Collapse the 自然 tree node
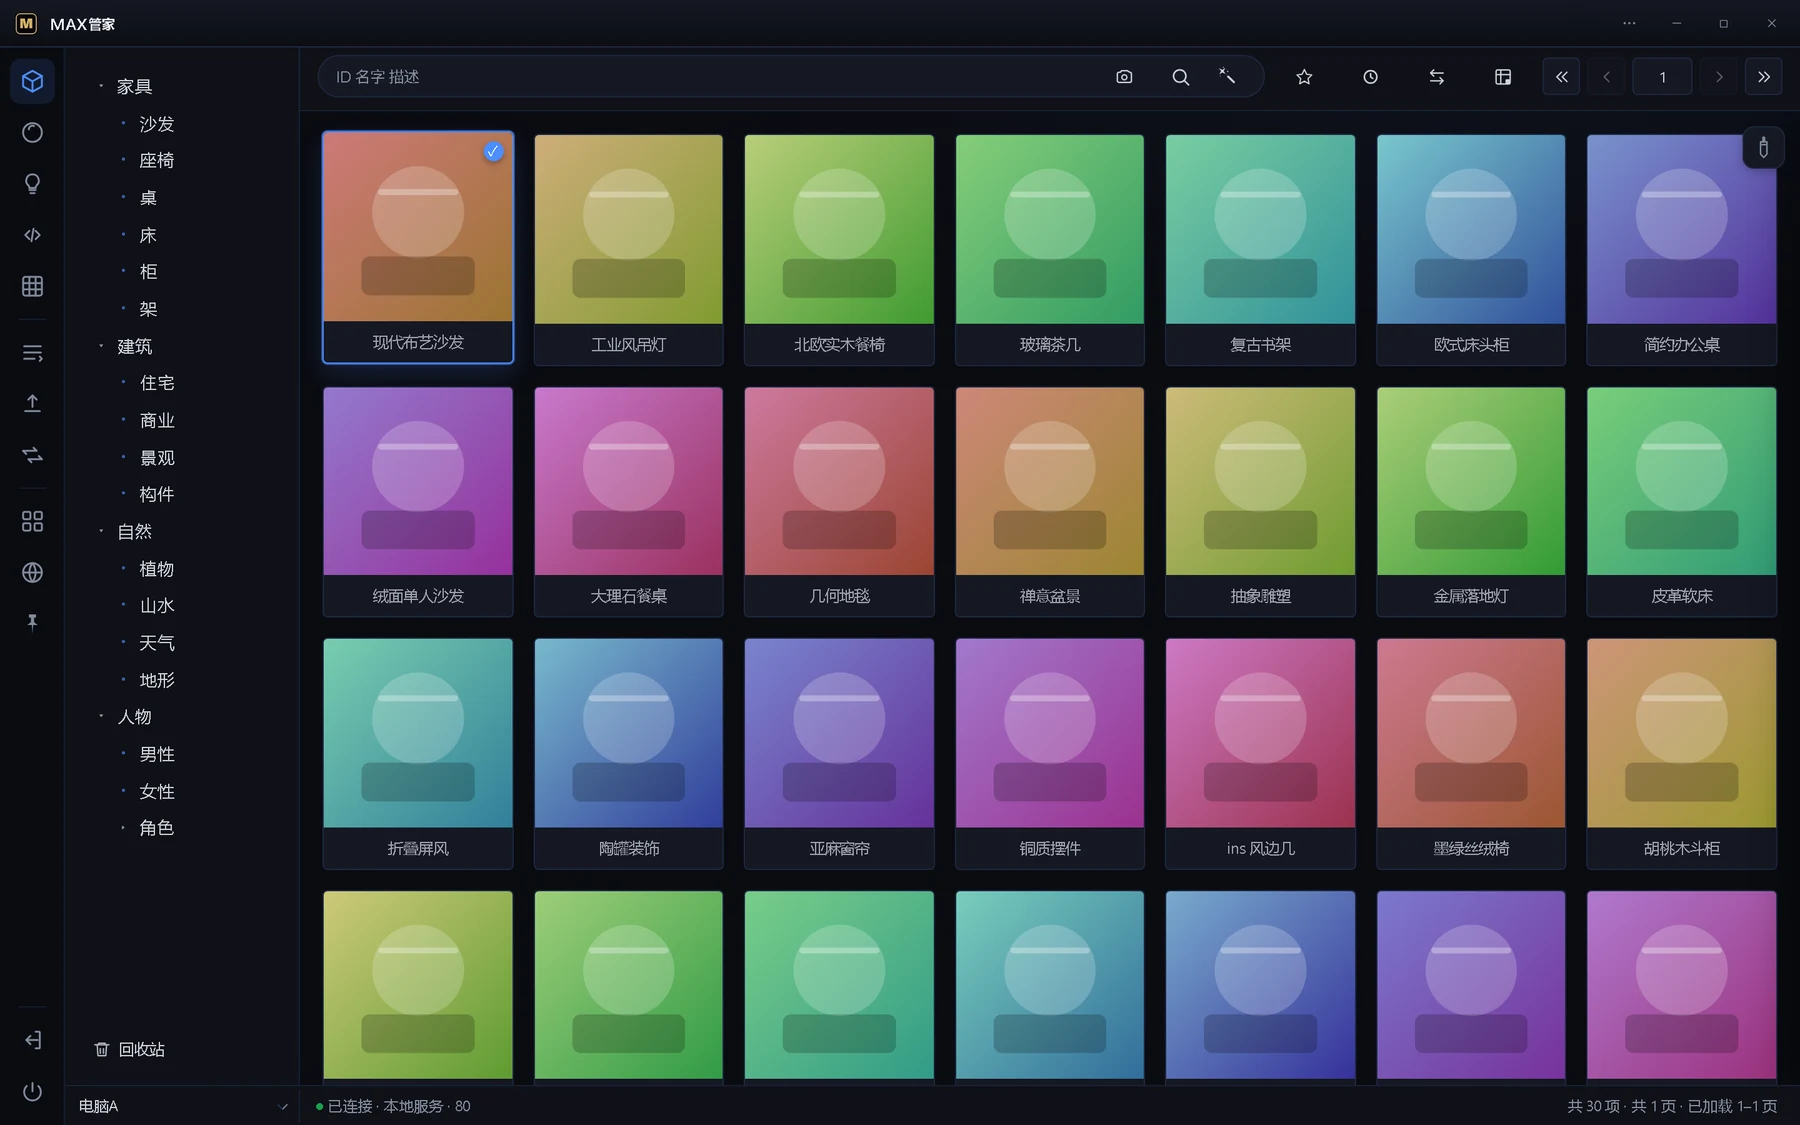 [x=101, y=531]
